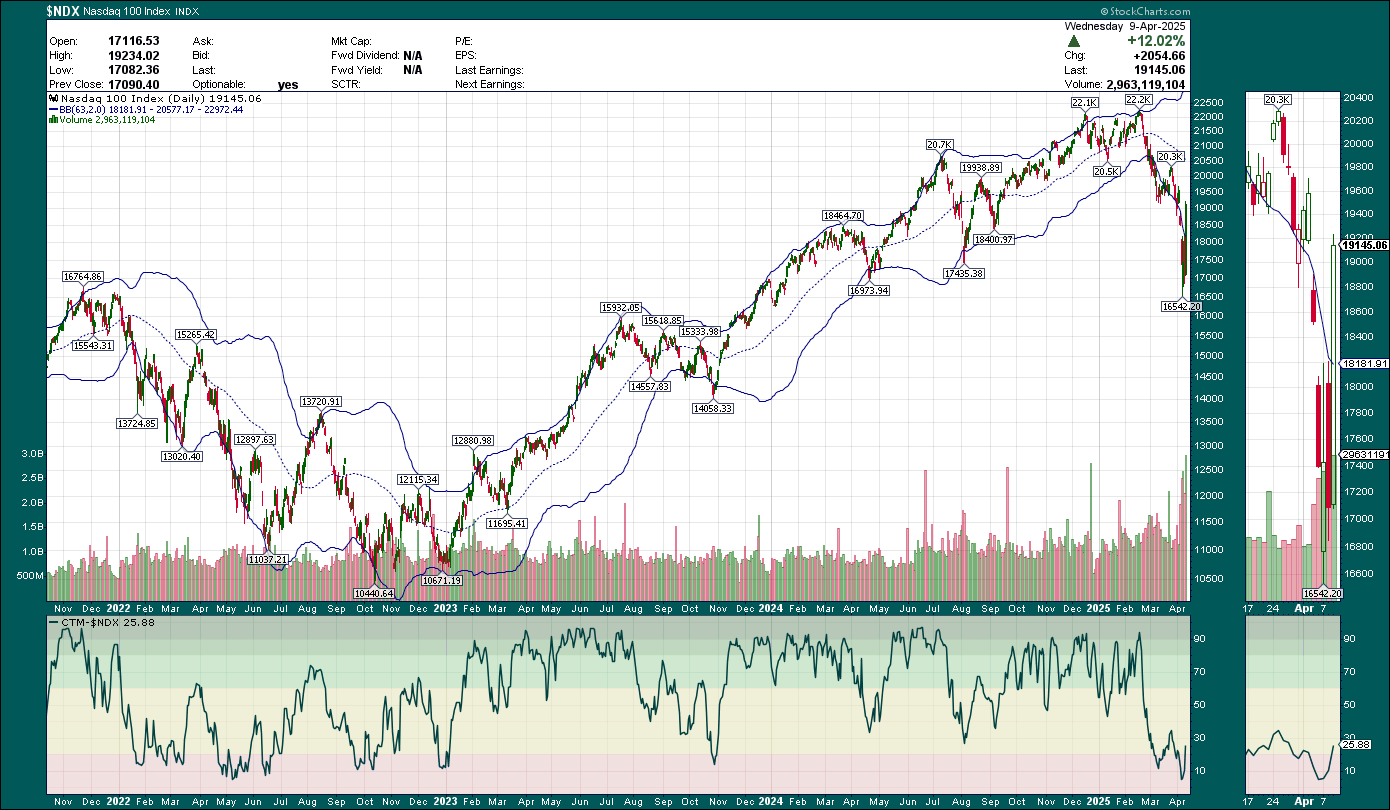Click the 14058.33 low price label

(714, 408)
